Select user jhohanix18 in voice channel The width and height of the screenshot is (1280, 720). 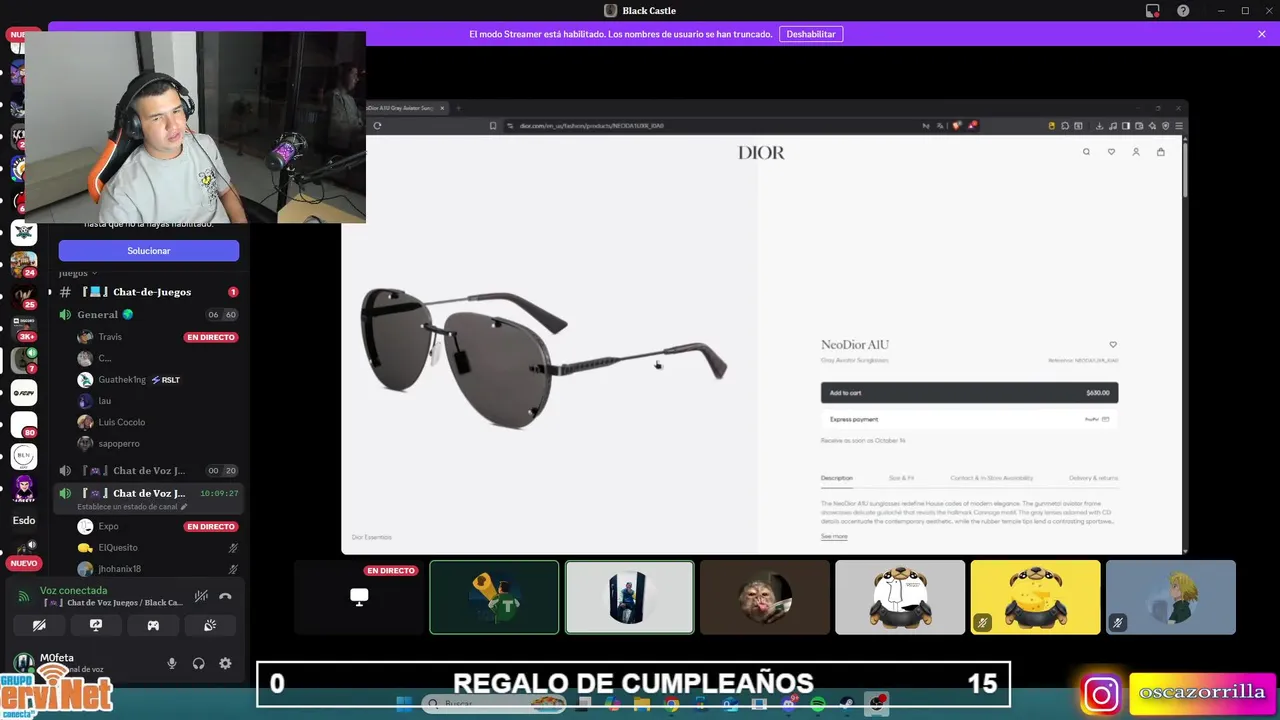(156, 569)
